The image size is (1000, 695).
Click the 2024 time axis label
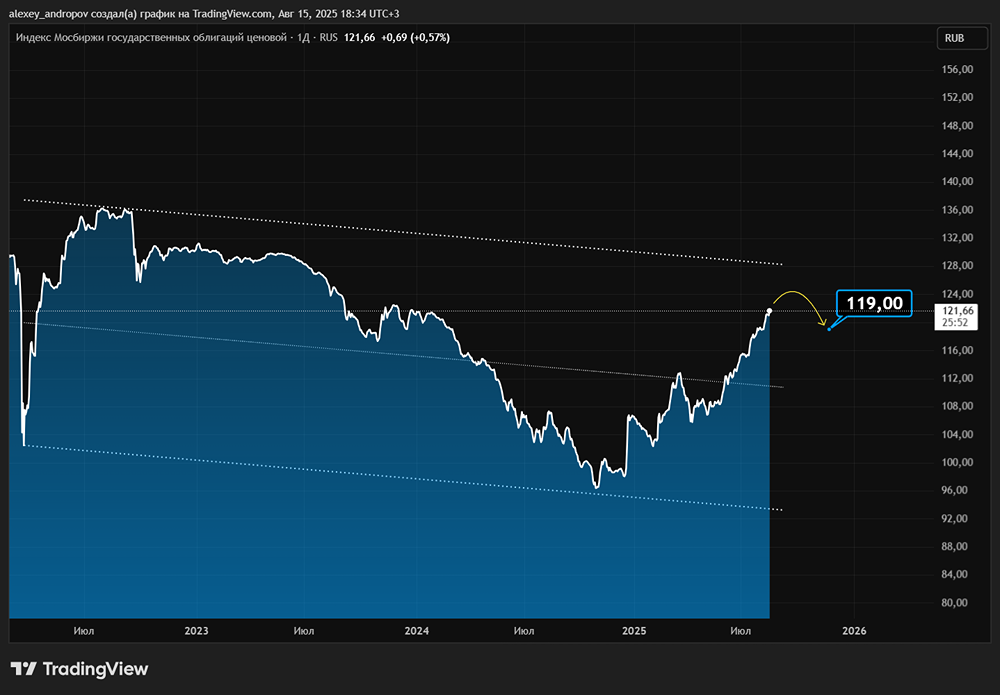416,631
